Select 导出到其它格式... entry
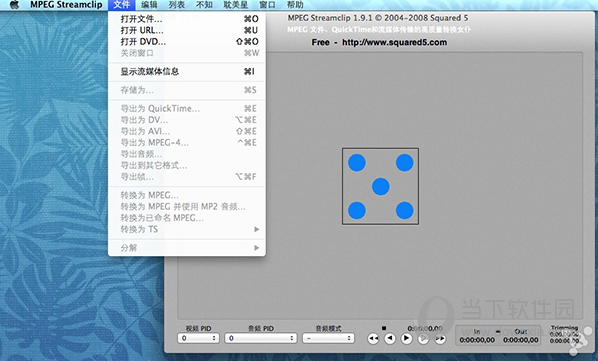The height and width of the screenshot is (361, 598). pos(187,165)
